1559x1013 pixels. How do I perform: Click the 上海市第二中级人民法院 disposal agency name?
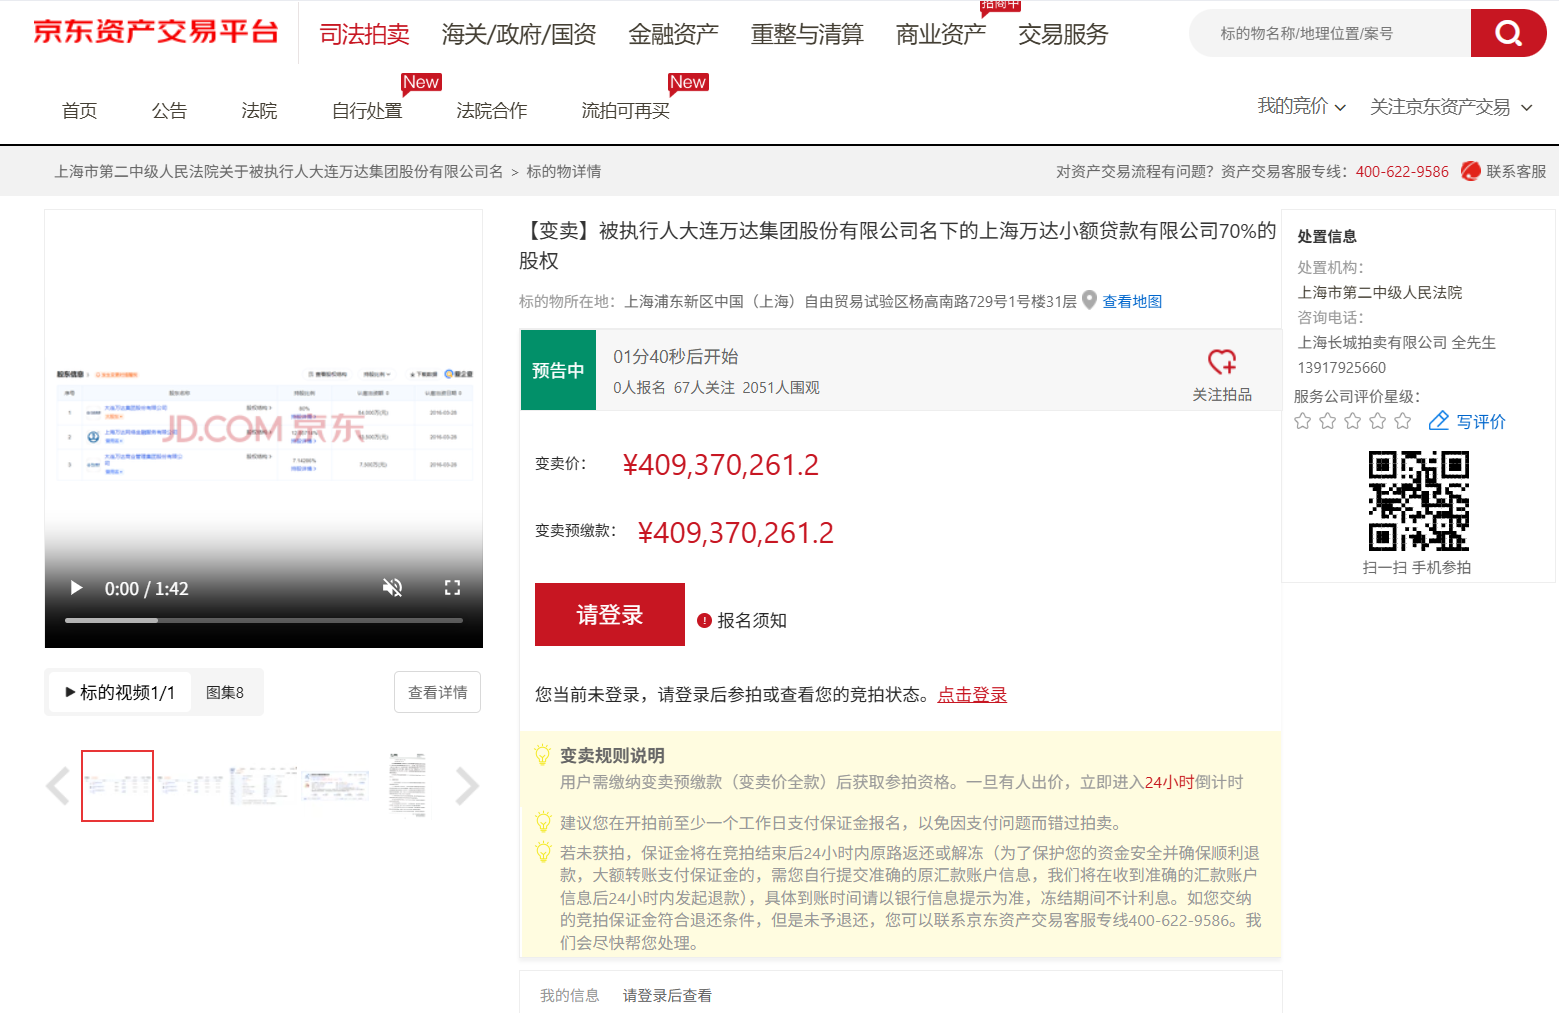(x=1380, y=292)
